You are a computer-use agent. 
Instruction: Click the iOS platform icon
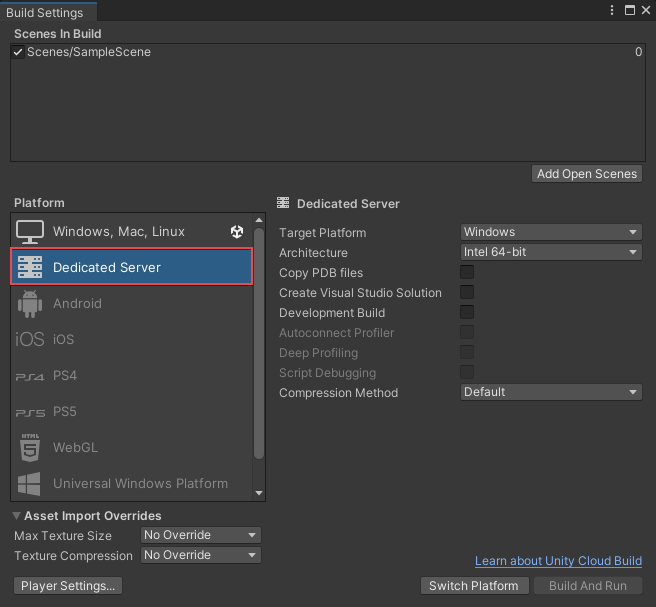coord(30,339)
